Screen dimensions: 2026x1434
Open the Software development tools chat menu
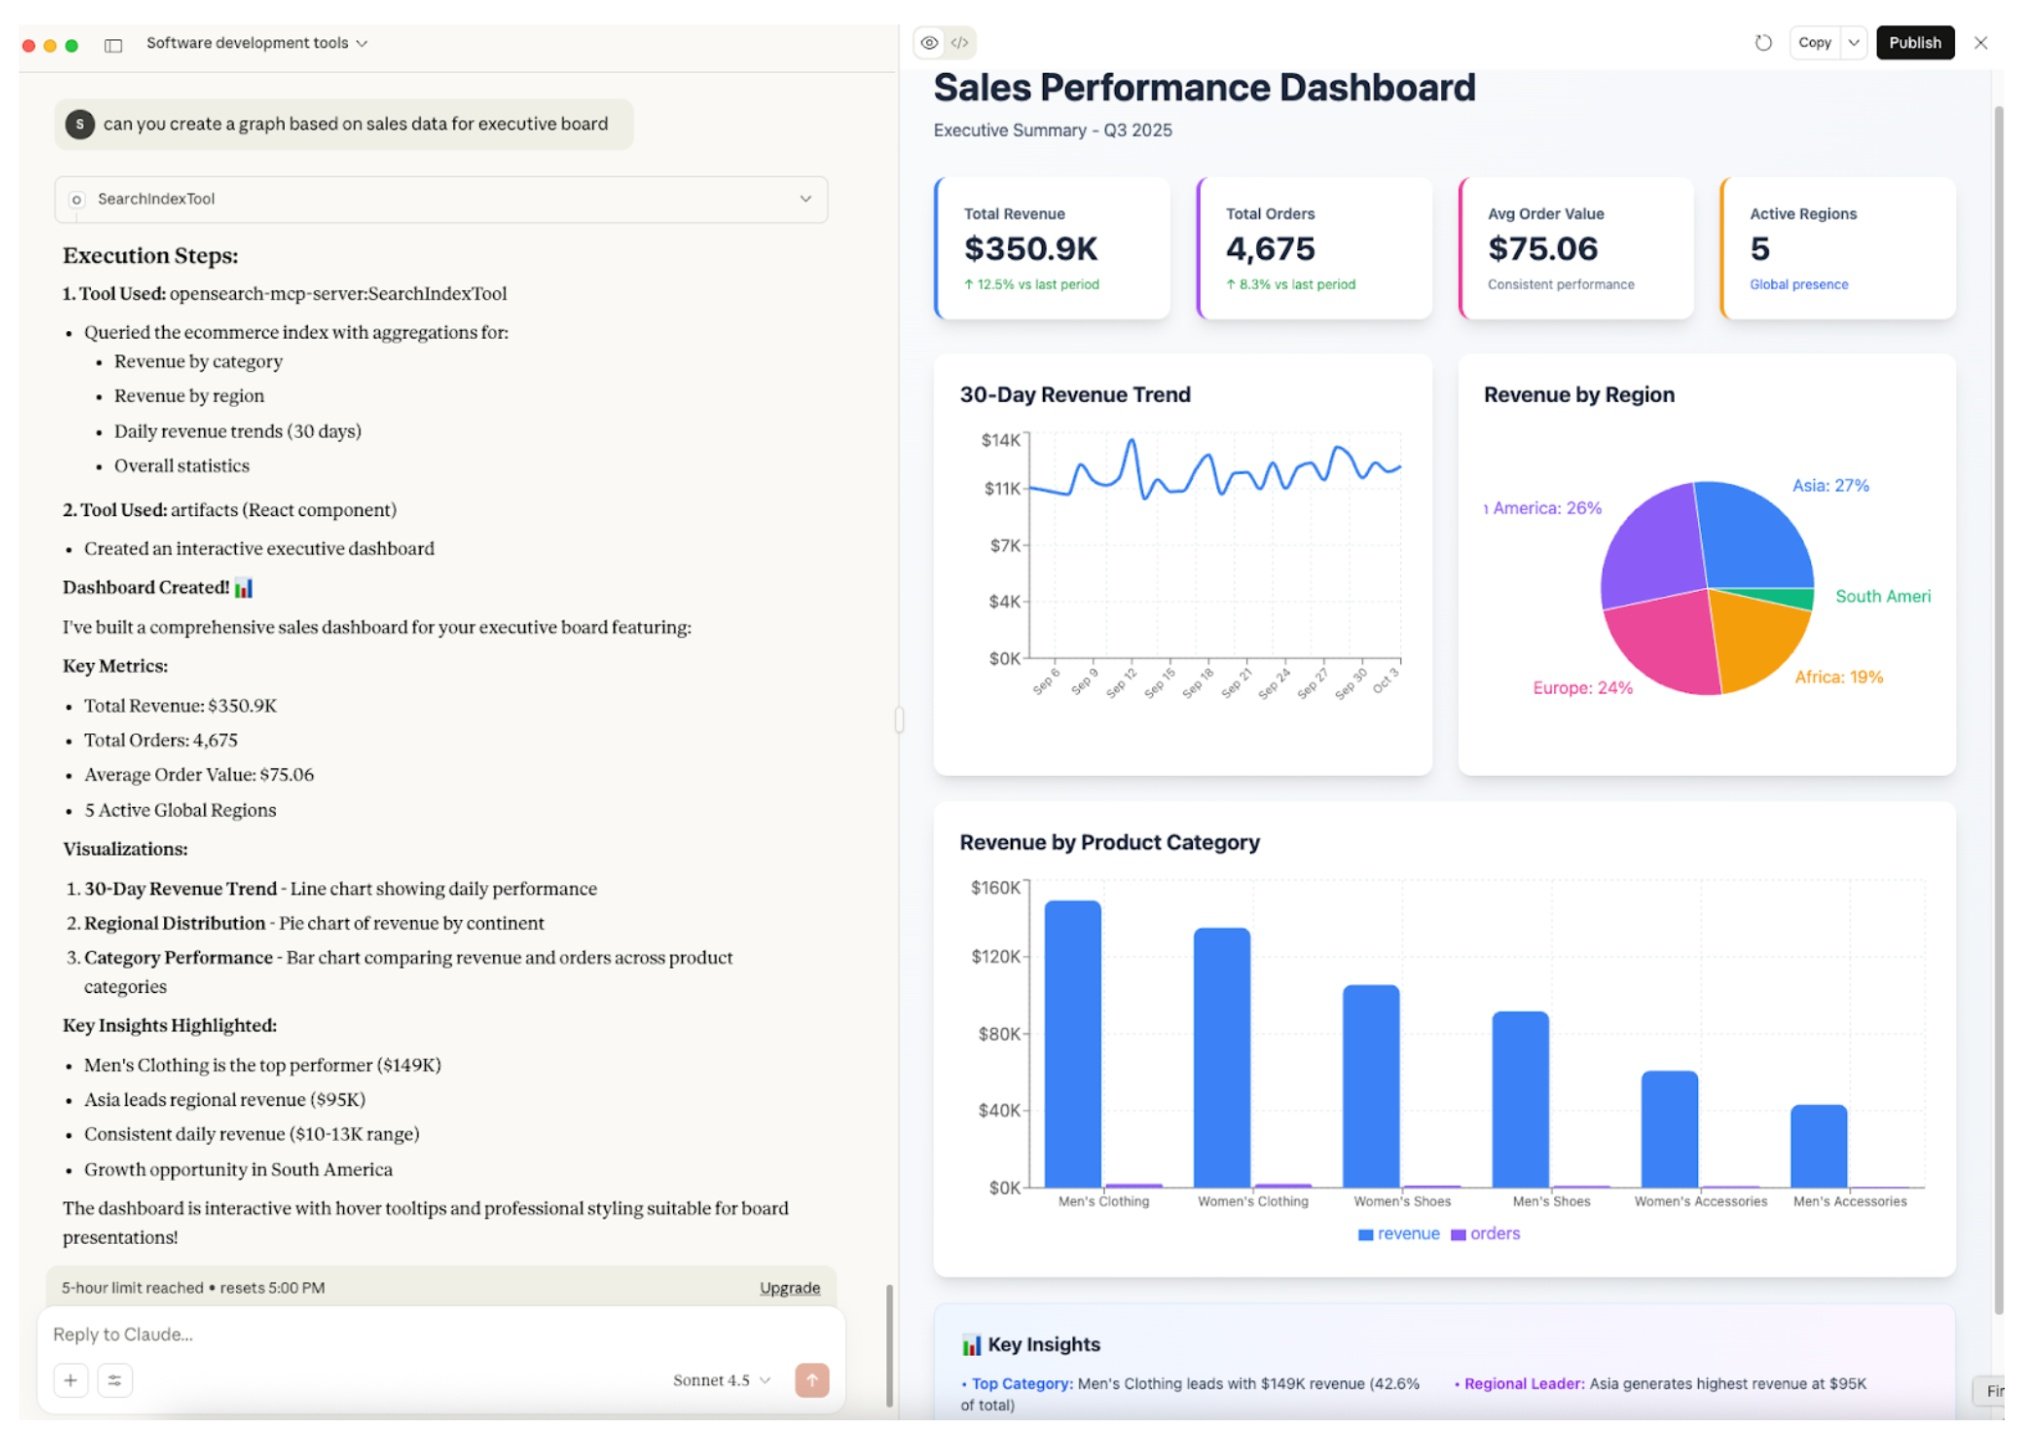point(257,43)
